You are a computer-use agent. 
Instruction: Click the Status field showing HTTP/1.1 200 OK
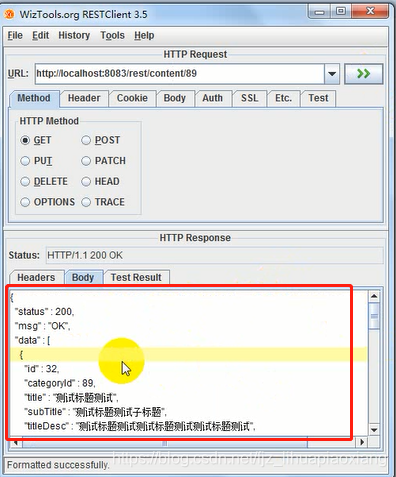tap(214, 255)
